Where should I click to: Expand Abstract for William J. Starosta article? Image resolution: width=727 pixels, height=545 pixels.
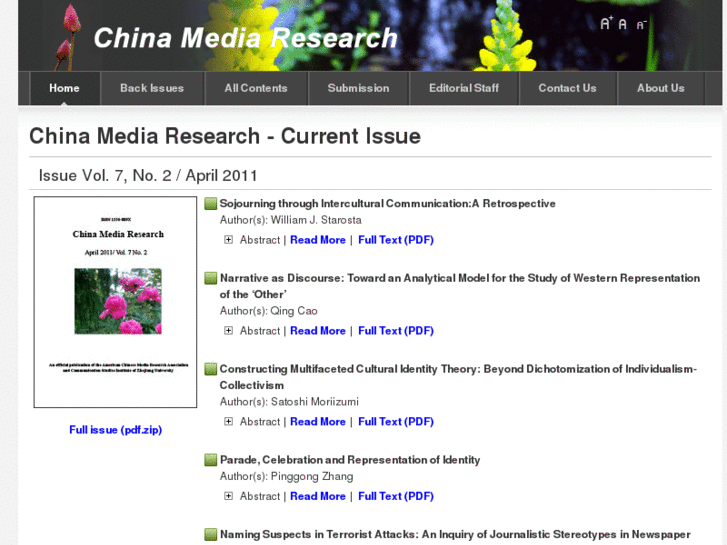(x=228, y=240)
